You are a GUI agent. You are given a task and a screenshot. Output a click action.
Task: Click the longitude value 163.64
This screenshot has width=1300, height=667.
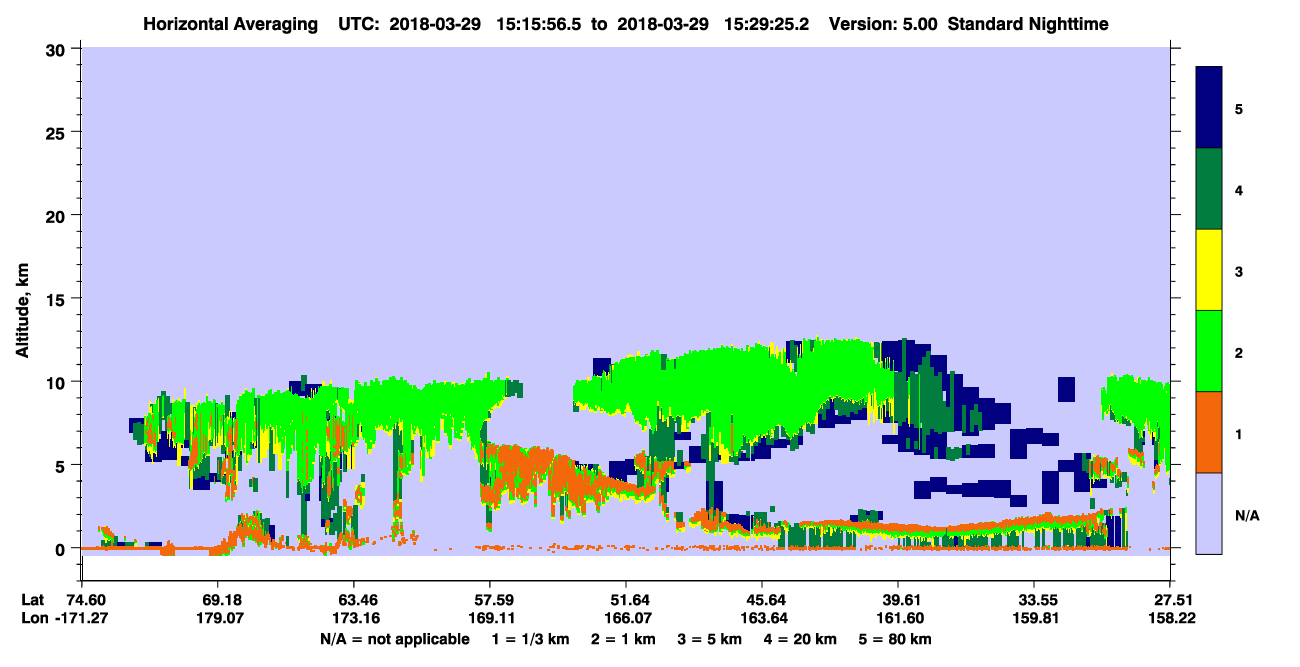(x=762, y=618)
